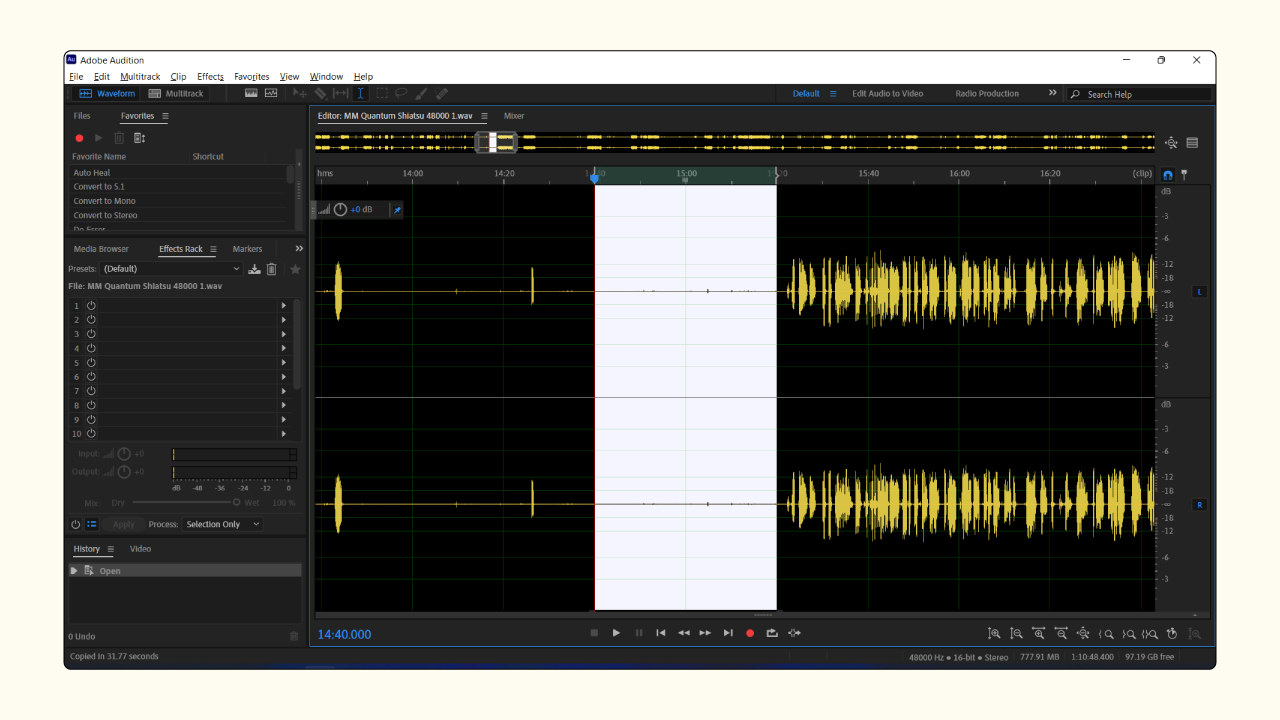Choose Edit Audio to Video workspace

[887, 94]
